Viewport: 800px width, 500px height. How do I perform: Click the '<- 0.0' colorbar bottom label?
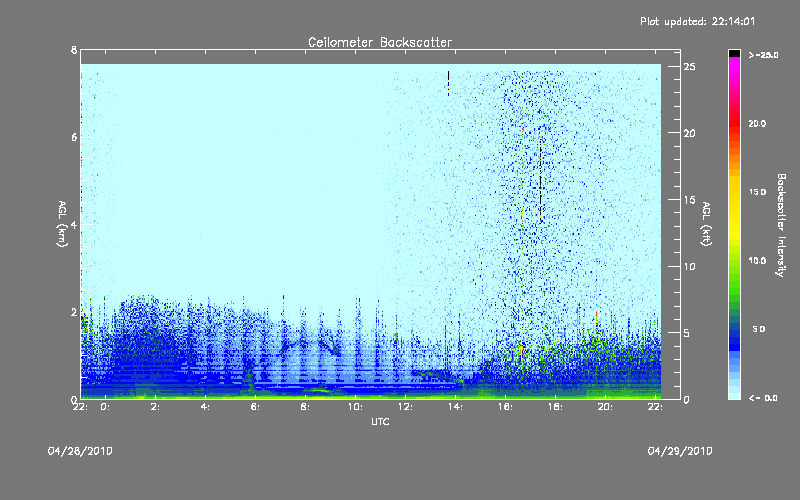(763, 398)
